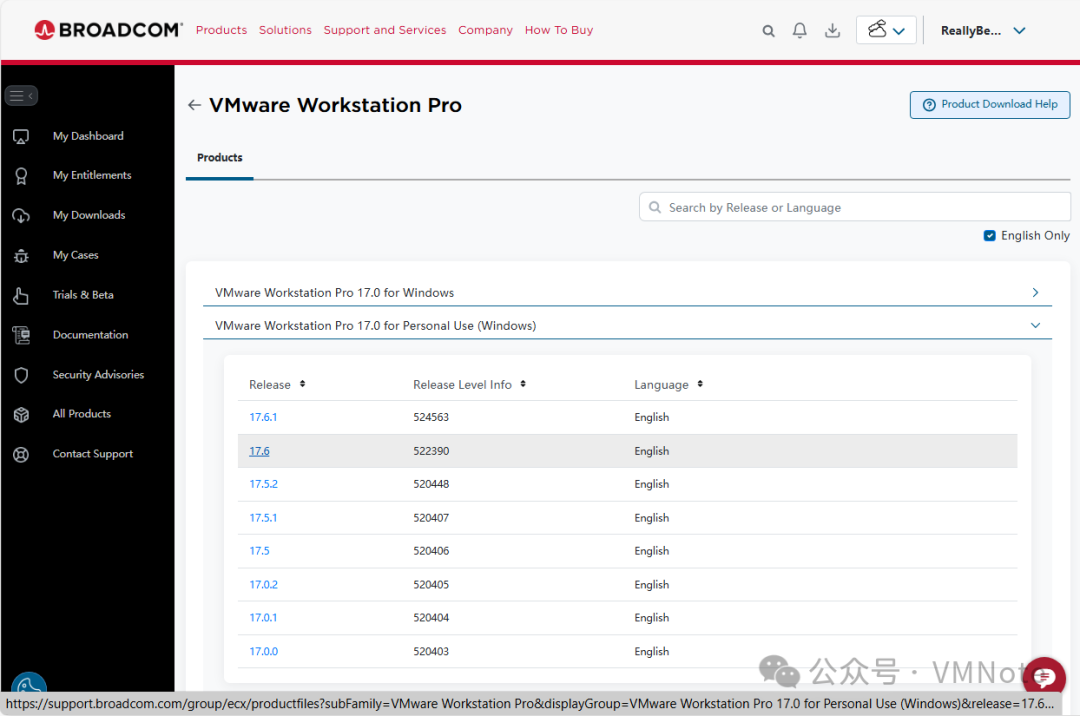Sort by Release Level Info arrows
Image resolution: width=1080 pixels, height=716 pixels.
click(523, 384)
